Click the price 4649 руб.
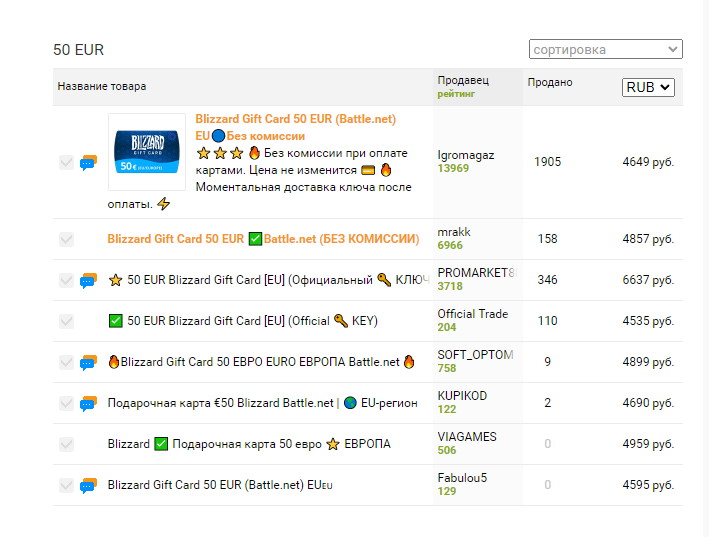 coord(648,162)
